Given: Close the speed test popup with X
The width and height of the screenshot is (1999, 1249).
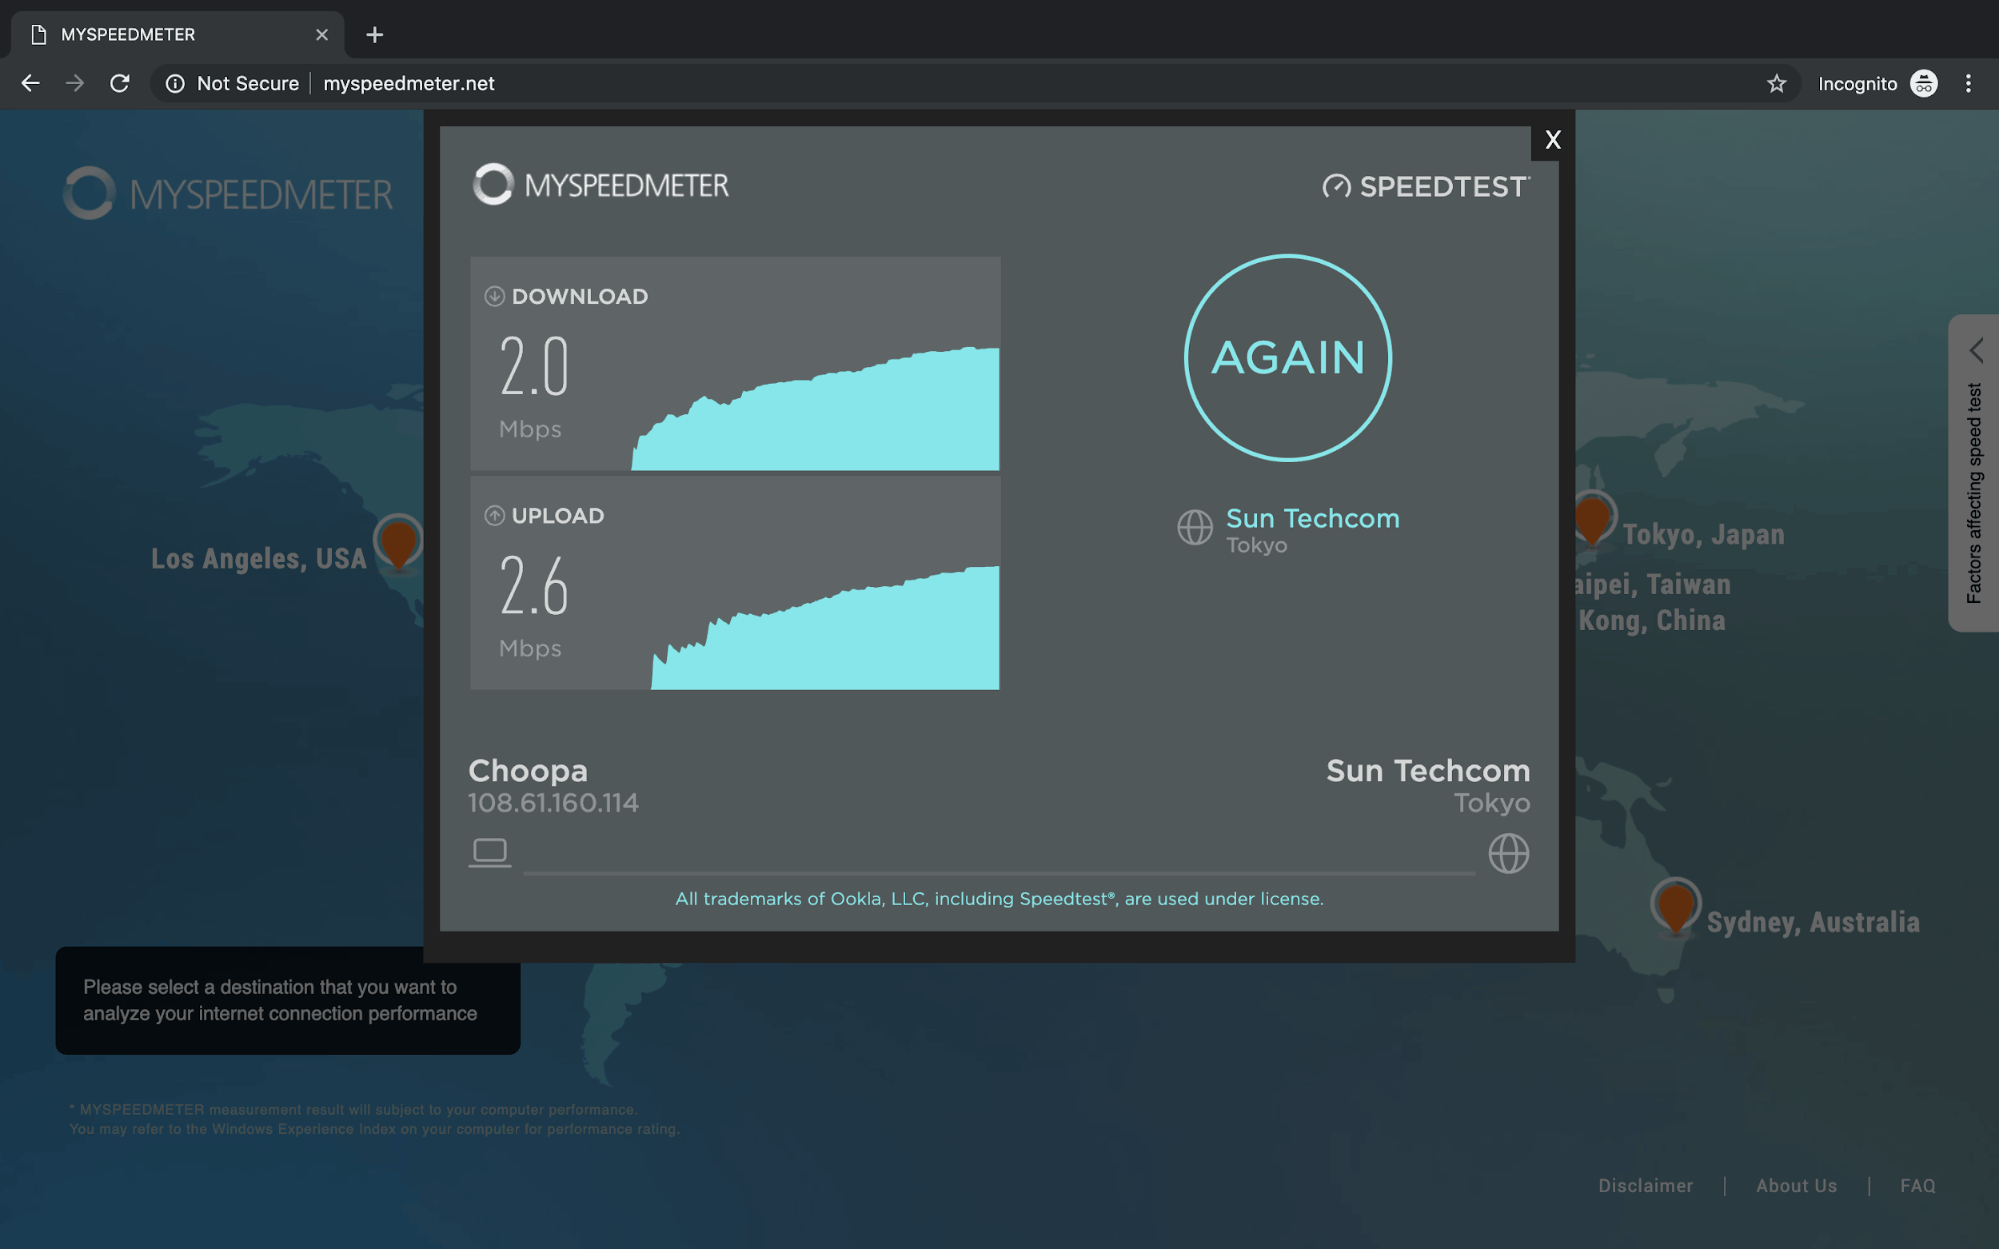Looking at the screenshot, I should point(1552,140).
